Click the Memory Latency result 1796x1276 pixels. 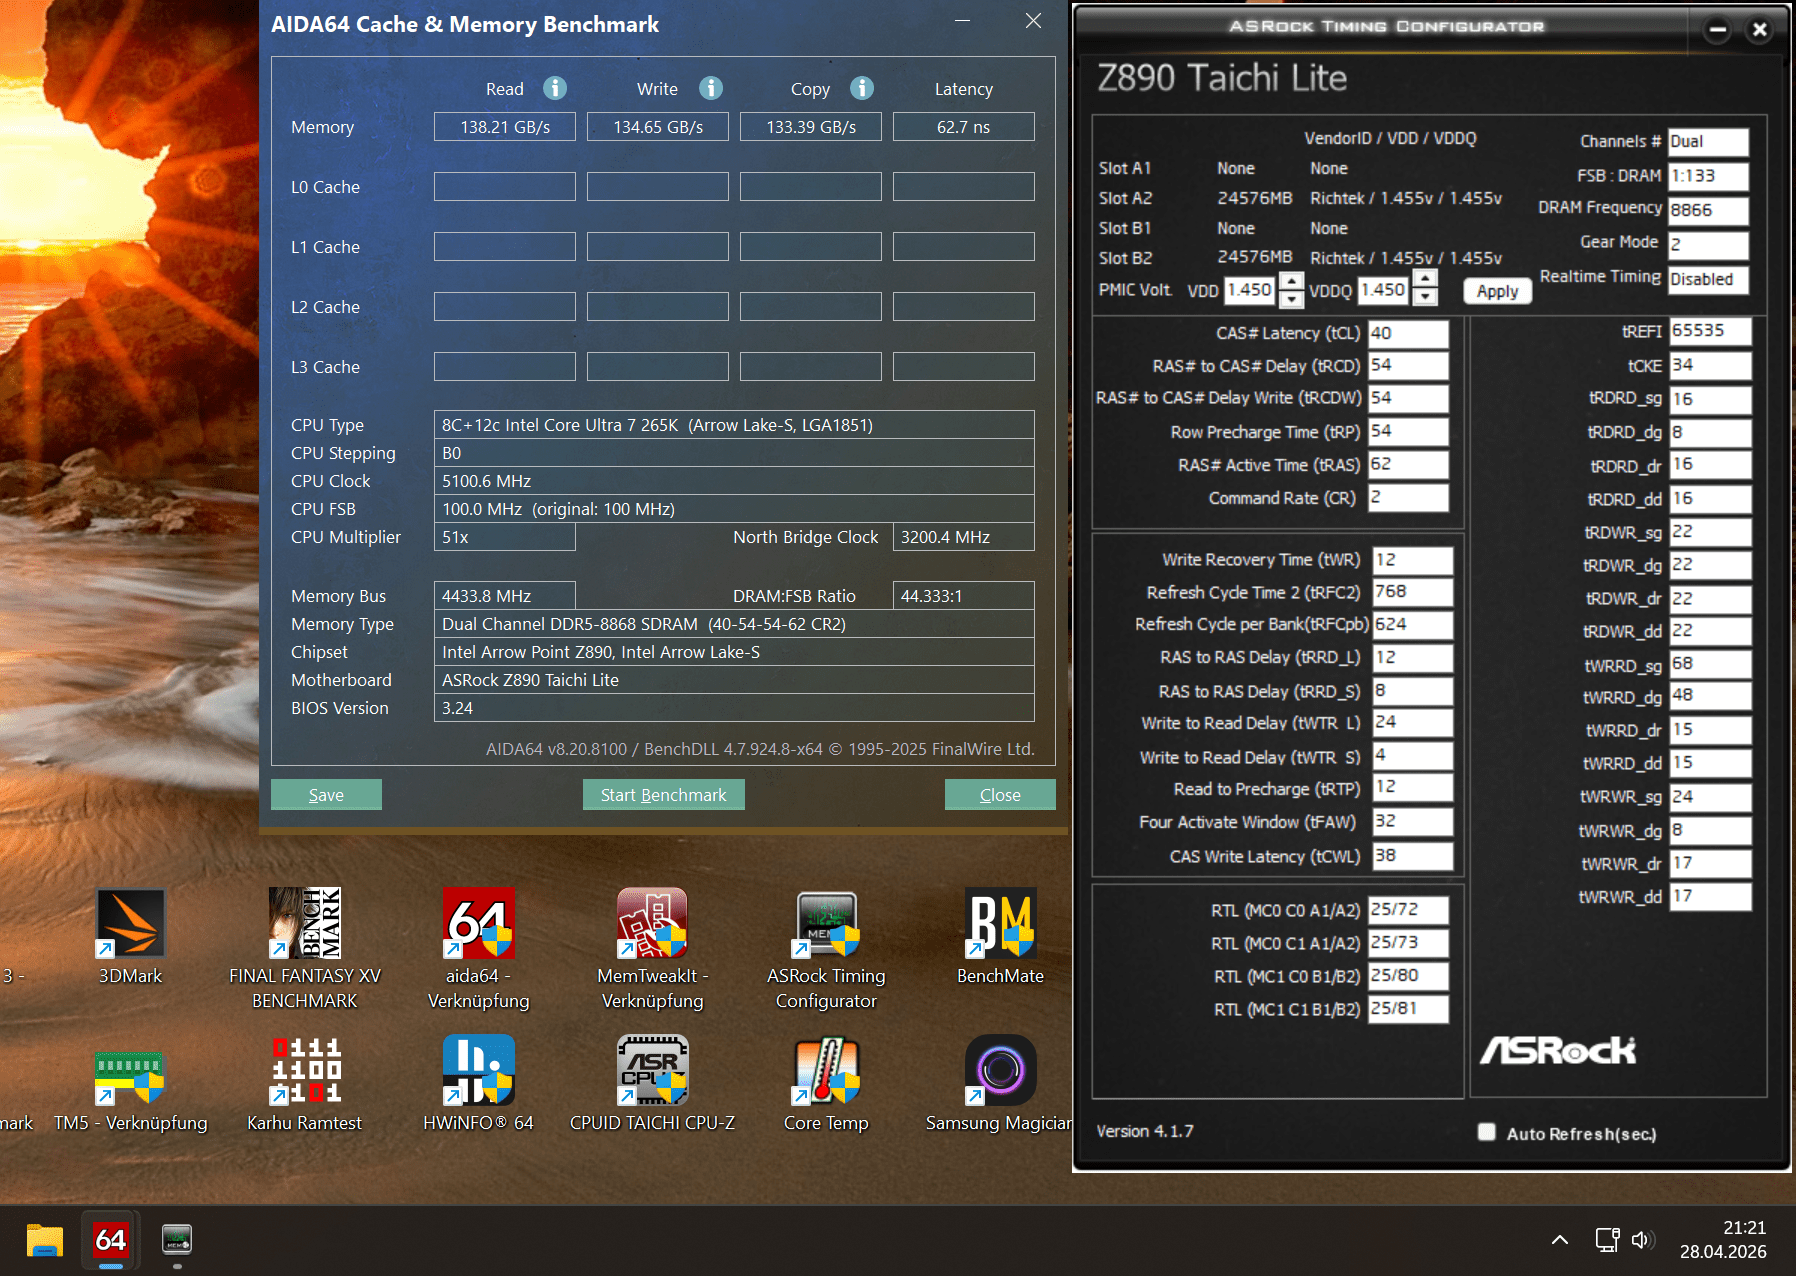(x=964, y=127)
